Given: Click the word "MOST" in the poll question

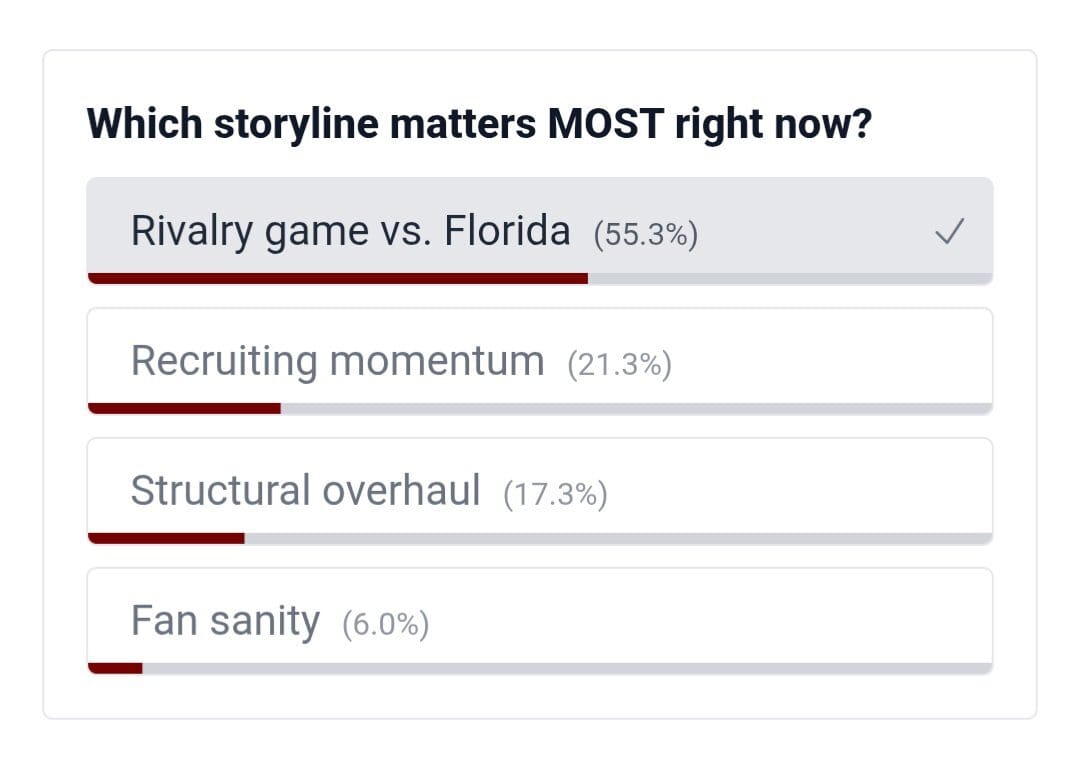Looking at the screenshot, I should click(x=606, y=124).
